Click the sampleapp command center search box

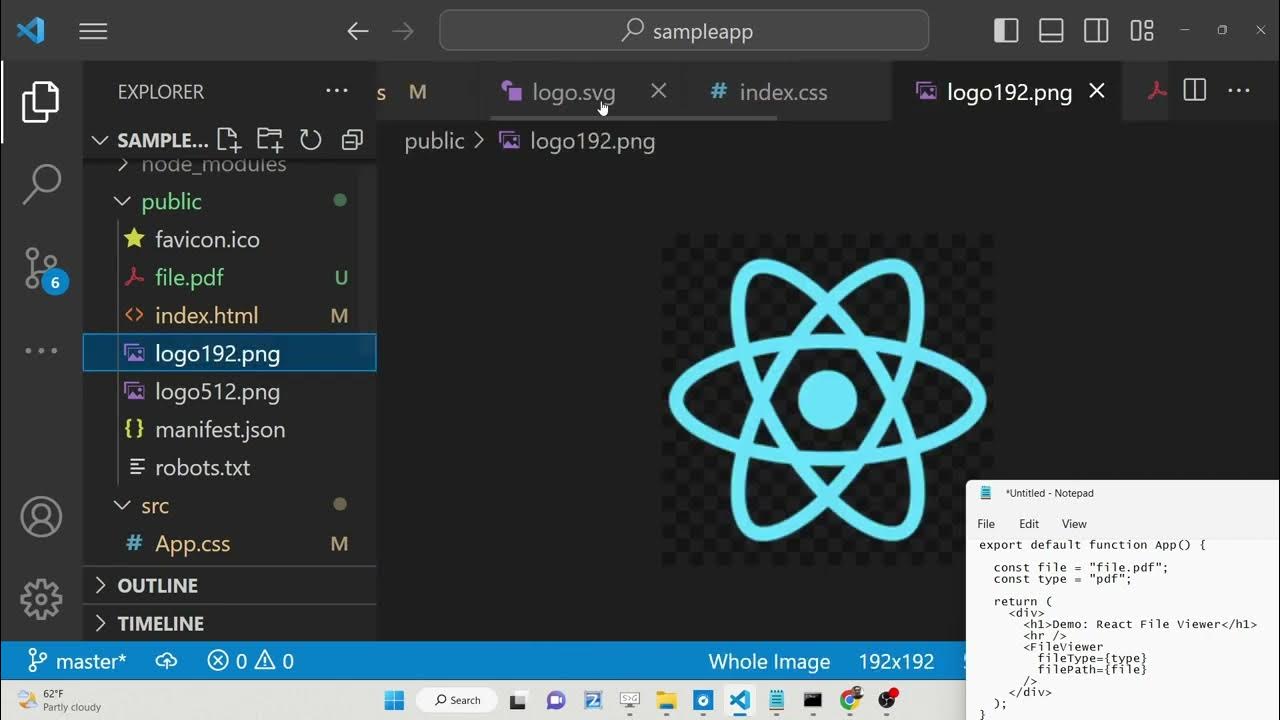(684, 31)
